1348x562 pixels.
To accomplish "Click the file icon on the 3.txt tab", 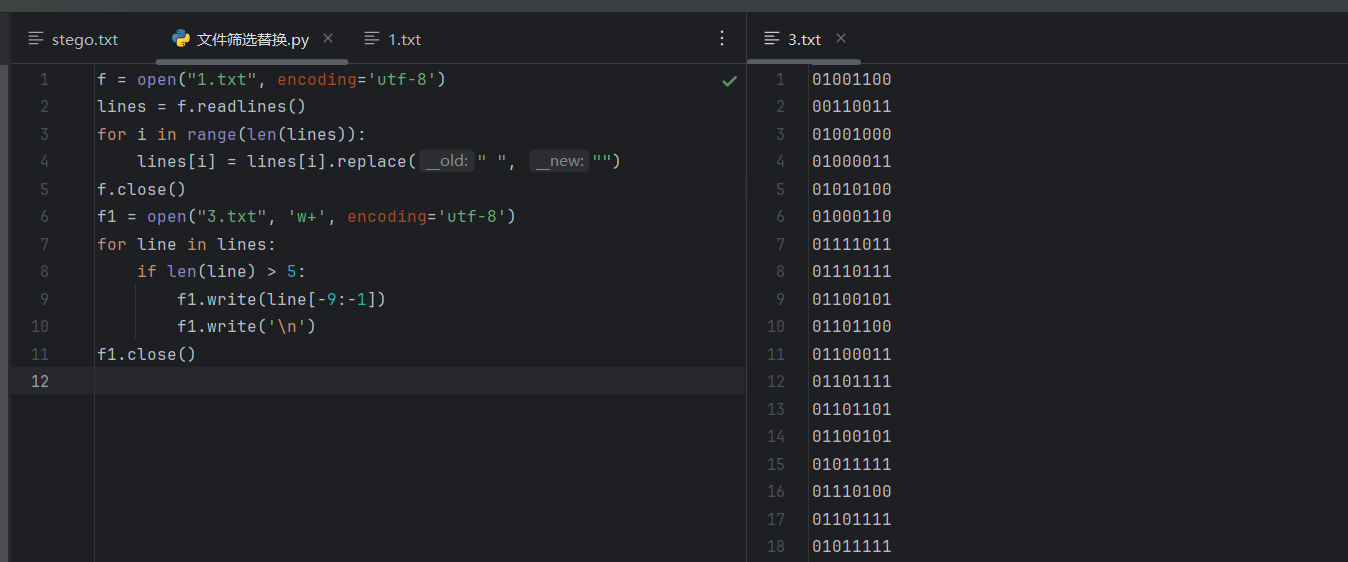I will coord(772,39).
